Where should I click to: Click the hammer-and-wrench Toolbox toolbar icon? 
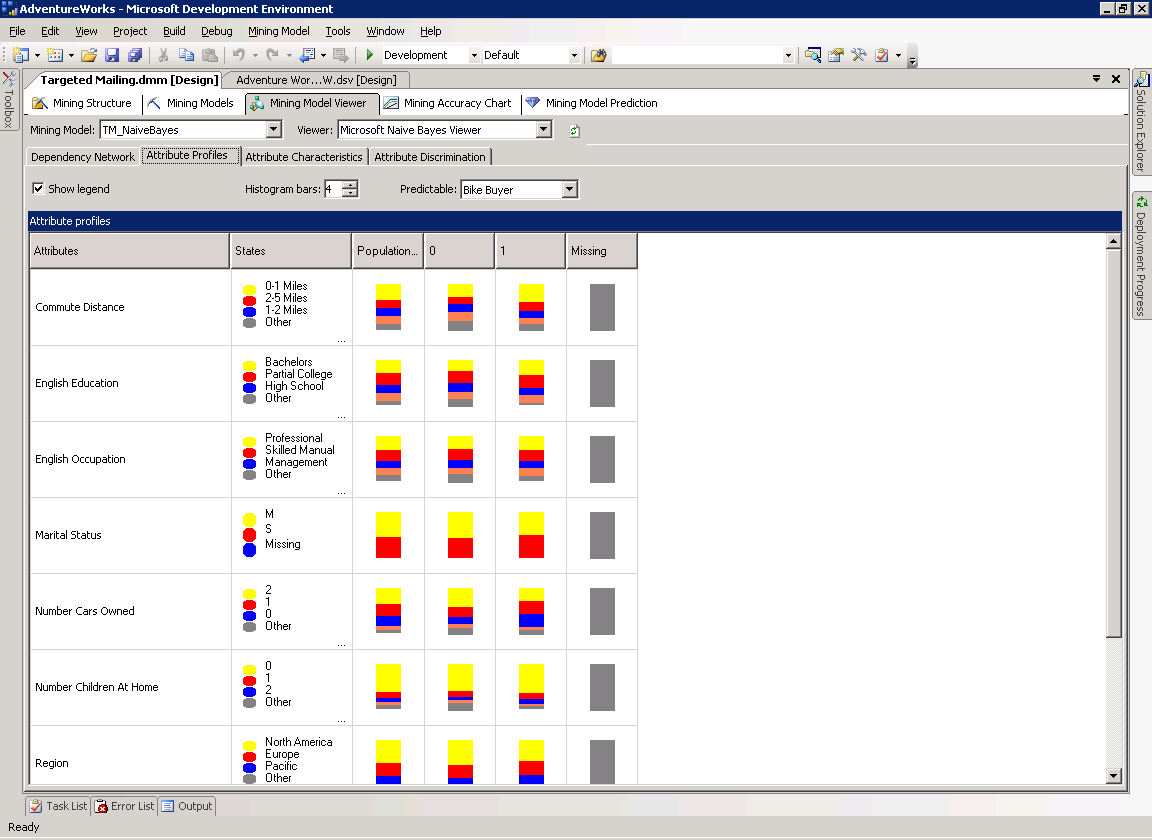click(859, 55)
